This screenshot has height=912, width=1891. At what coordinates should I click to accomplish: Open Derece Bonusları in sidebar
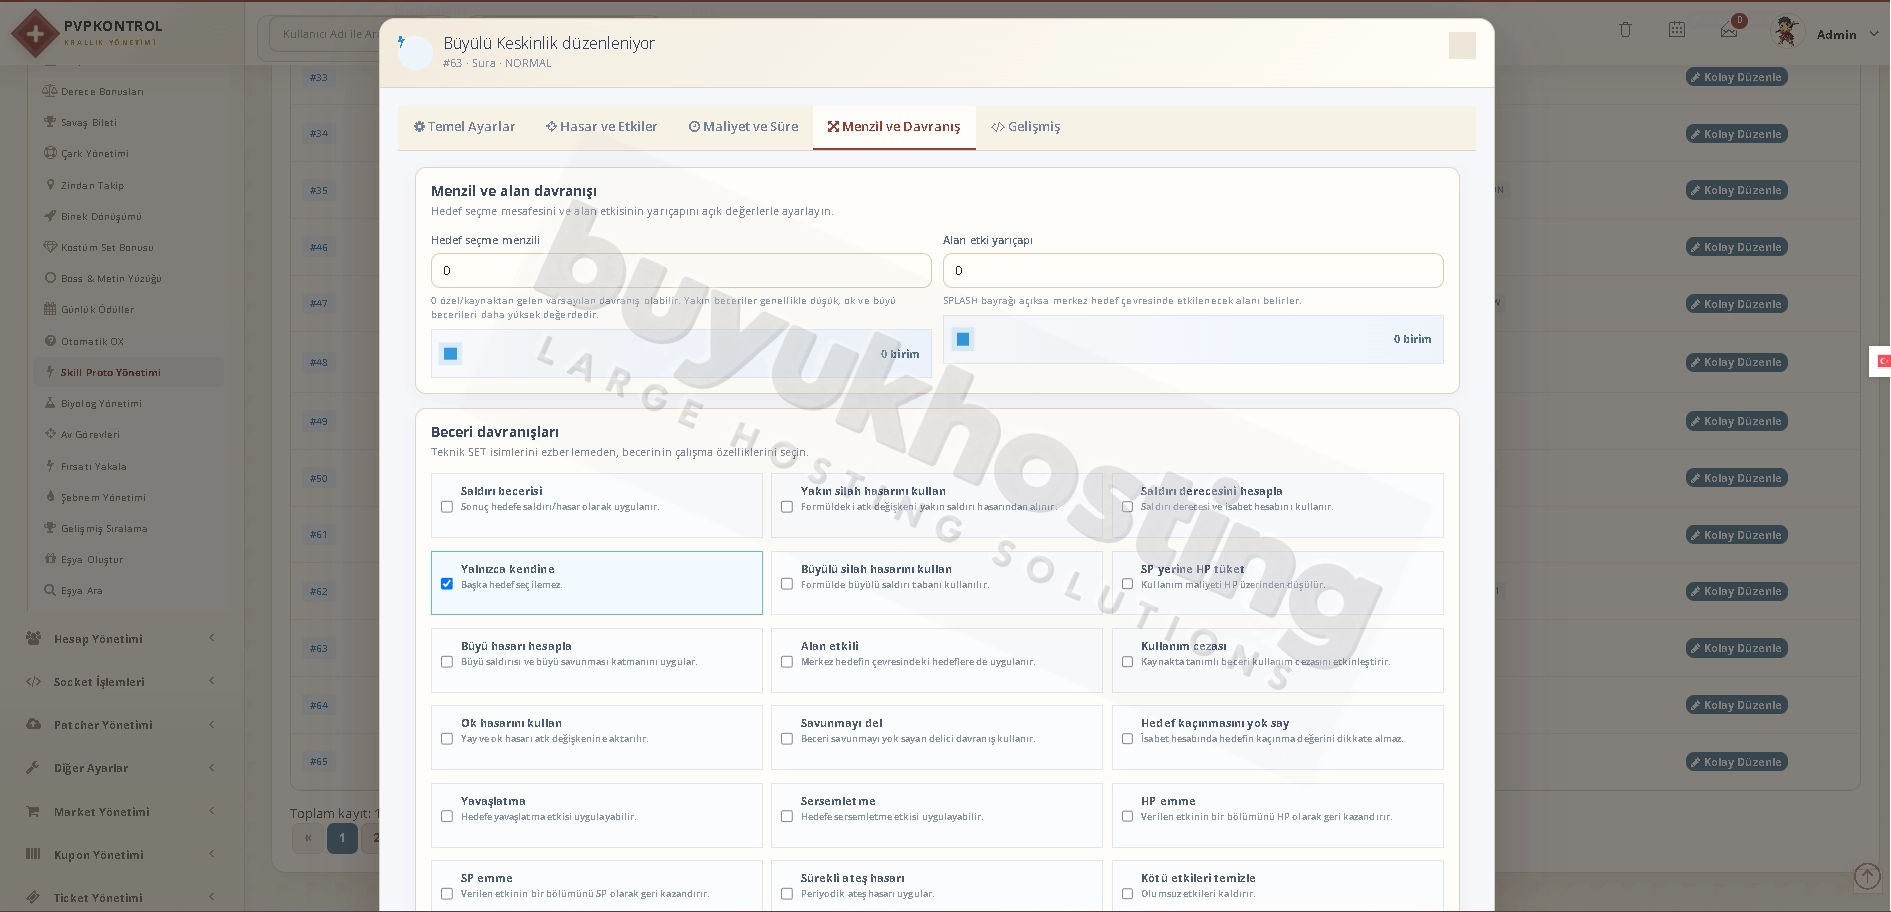coord(102,92)
